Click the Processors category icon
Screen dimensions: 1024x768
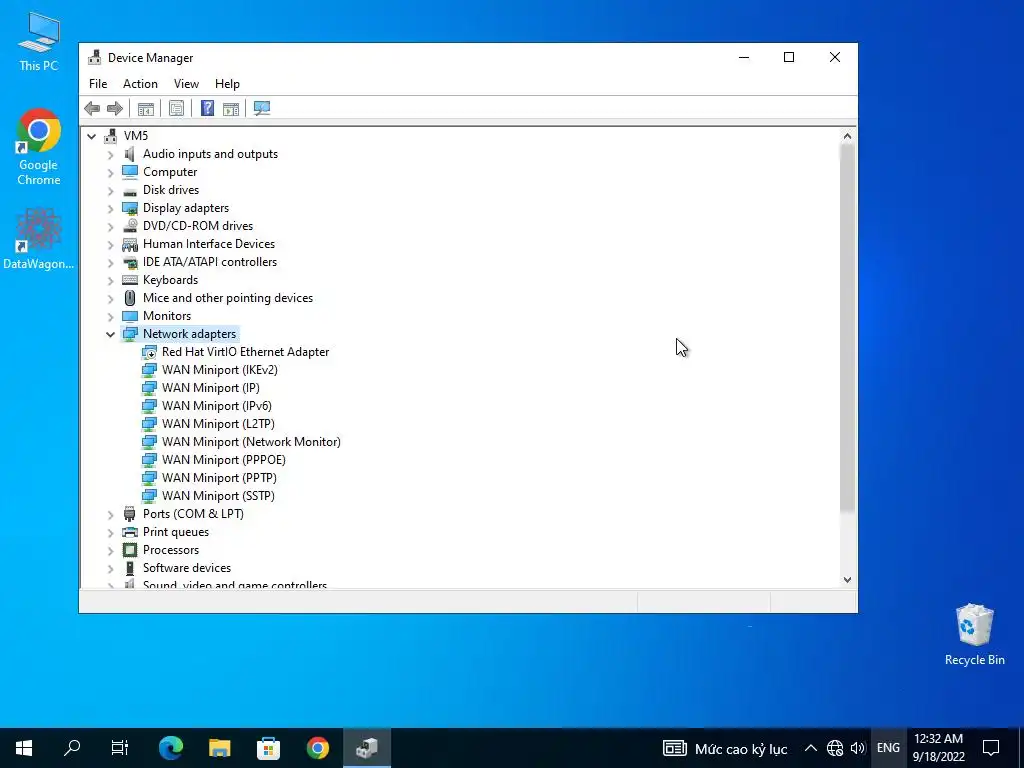(130, 550)
